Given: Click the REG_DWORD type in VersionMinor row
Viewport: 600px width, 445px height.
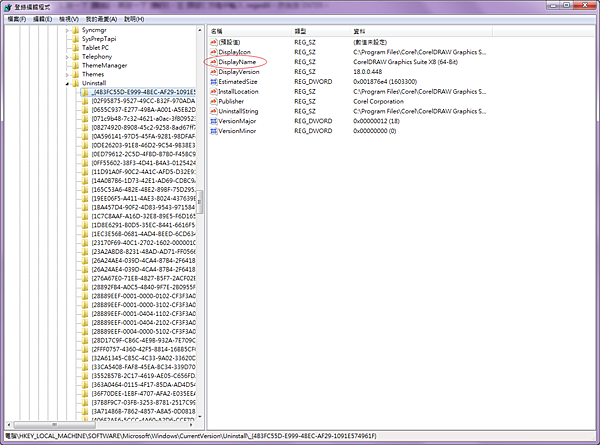Looking at the screenshot, I should click(313, 131).
